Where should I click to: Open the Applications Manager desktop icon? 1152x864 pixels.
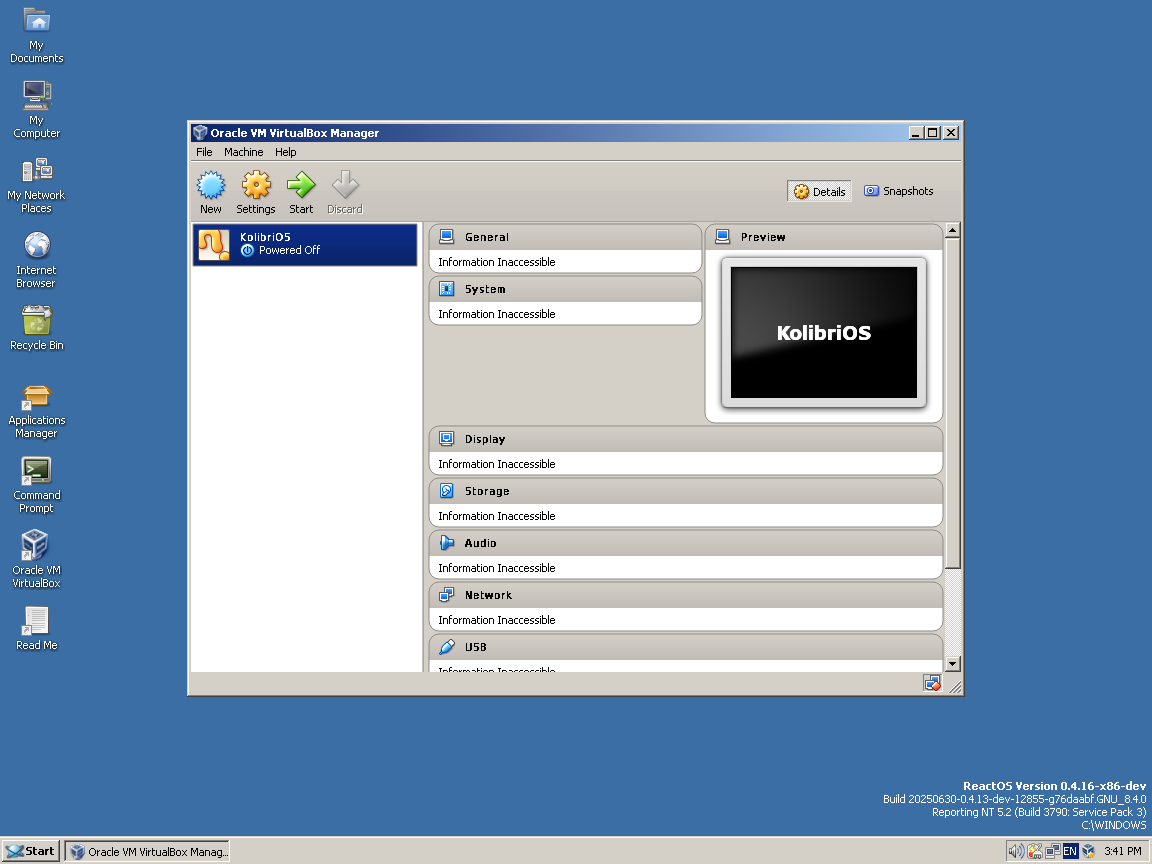click(36, 410)
